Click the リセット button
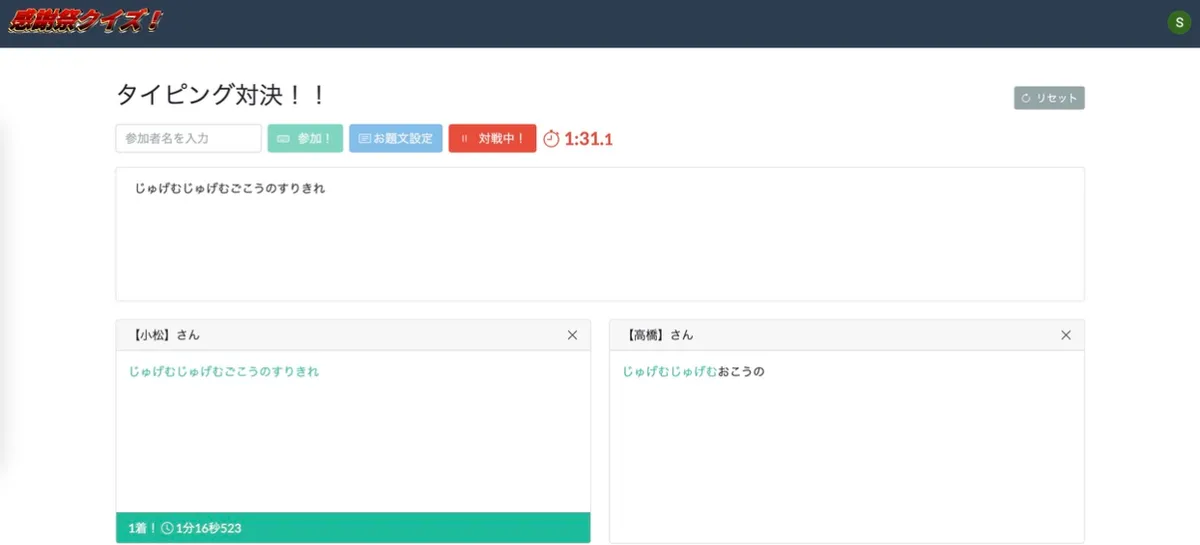The width and height of the screenshot is (1200, 545). tap(1049, 98)
